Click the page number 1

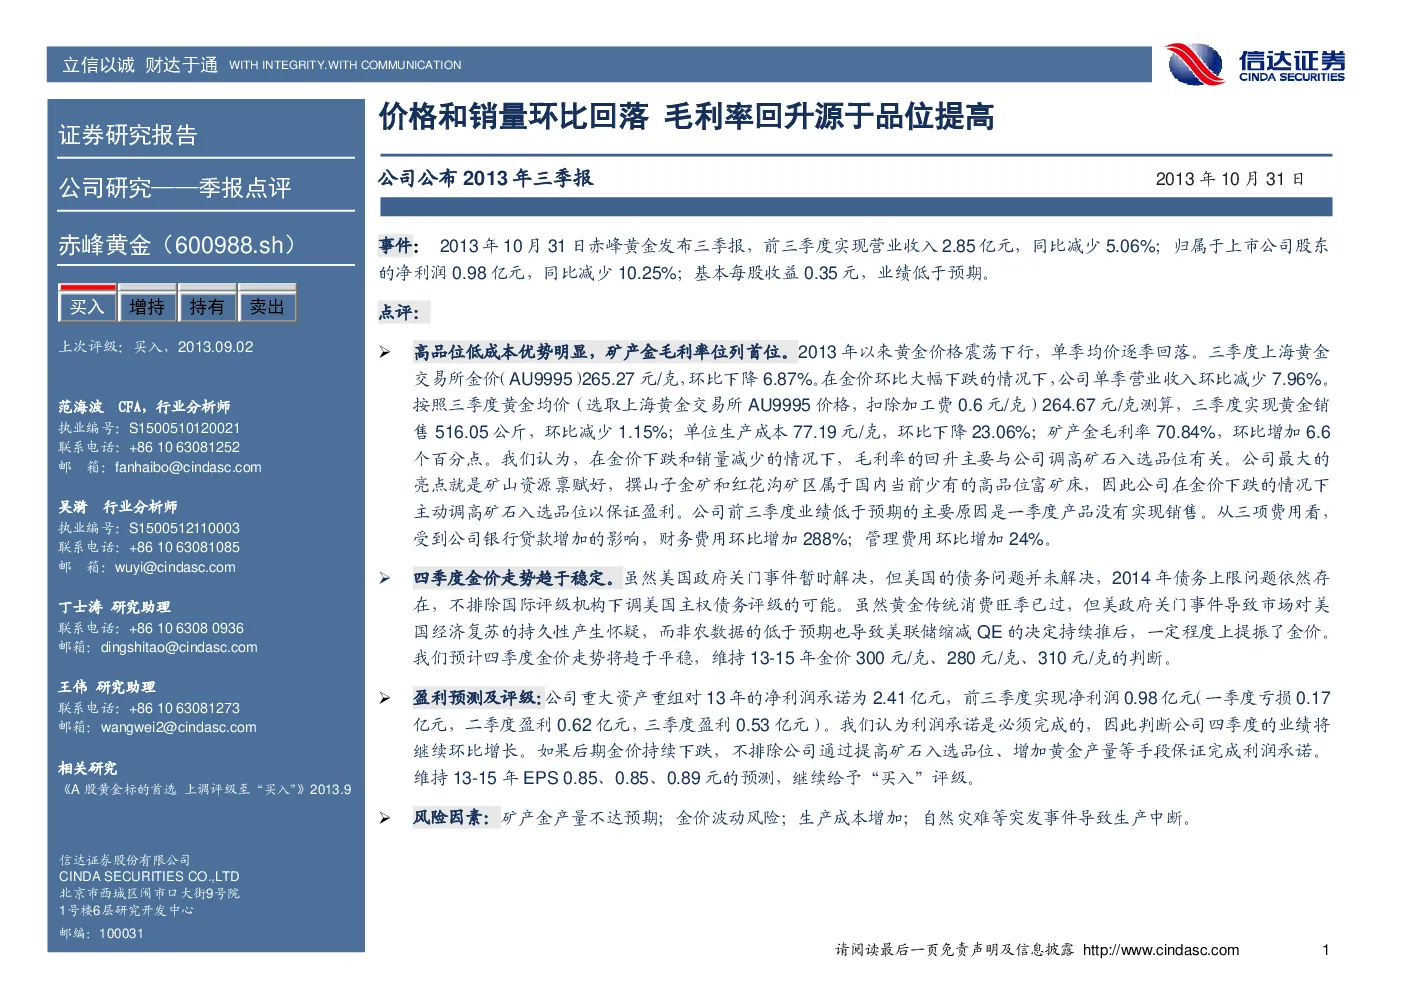coord(1326,950)
